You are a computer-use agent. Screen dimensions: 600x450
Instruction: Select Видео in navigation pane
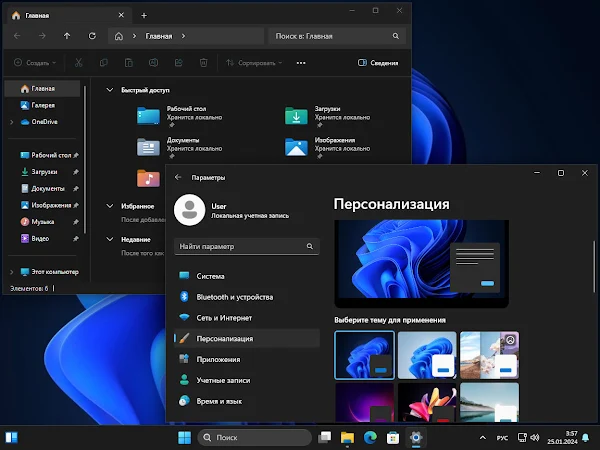pos(42,238)
